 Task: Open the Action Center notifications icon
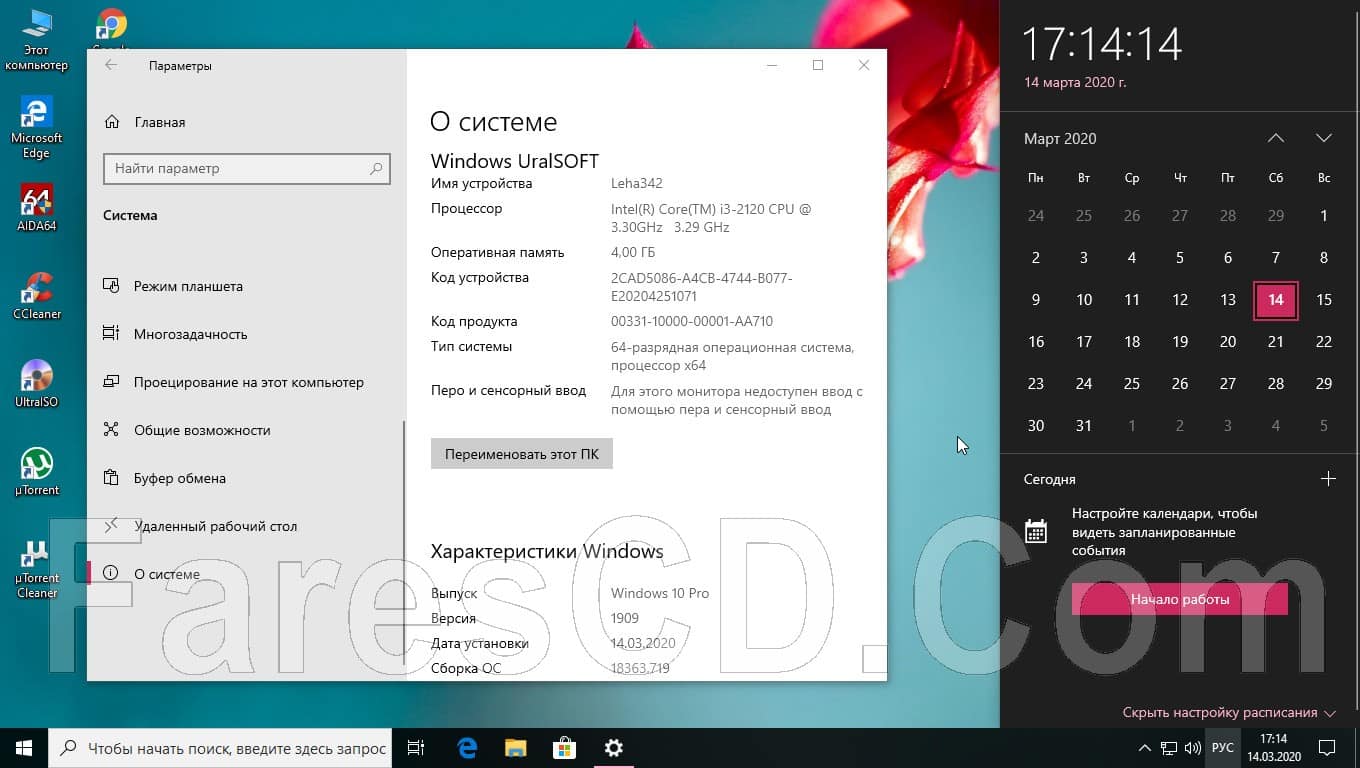(1327, 748)
